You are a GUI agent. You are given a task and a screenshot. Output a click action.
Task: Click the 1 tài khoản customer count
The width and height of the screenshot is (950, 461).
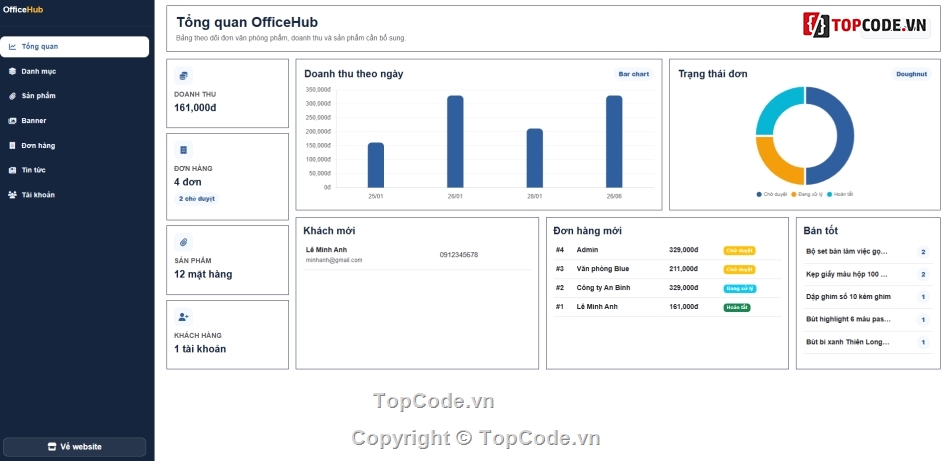tap(200, 349)
